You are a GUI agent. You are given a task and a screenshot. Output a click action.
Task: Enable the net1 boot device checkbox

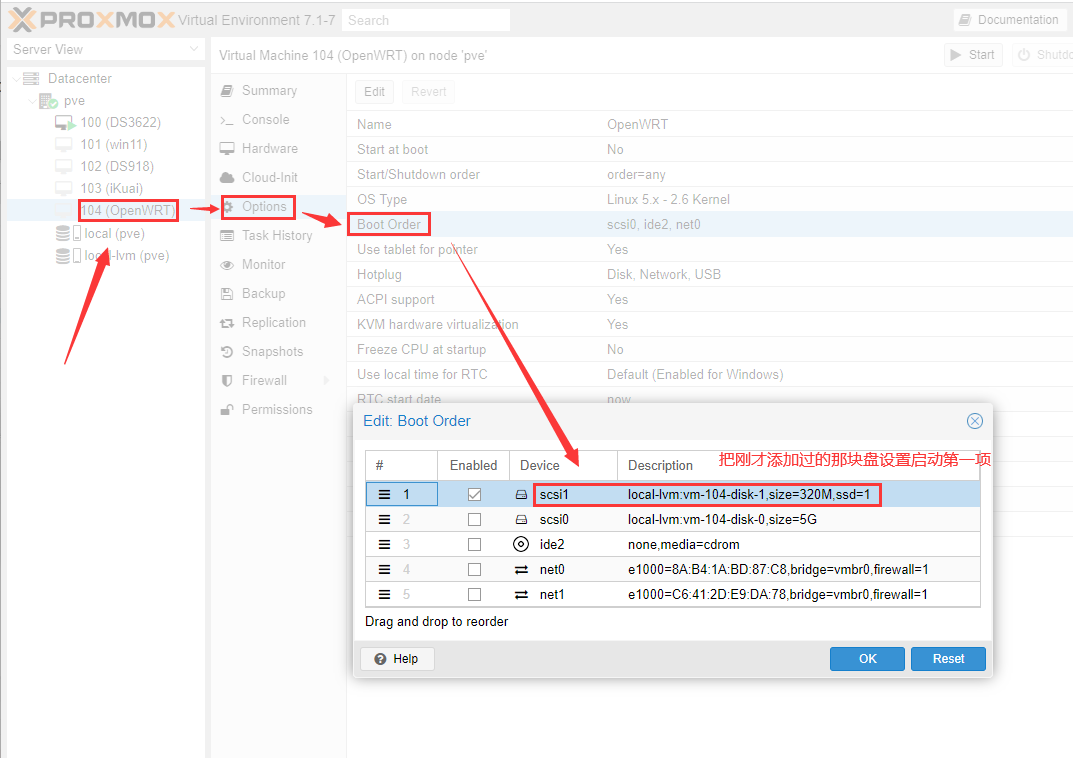pos(474,595)
